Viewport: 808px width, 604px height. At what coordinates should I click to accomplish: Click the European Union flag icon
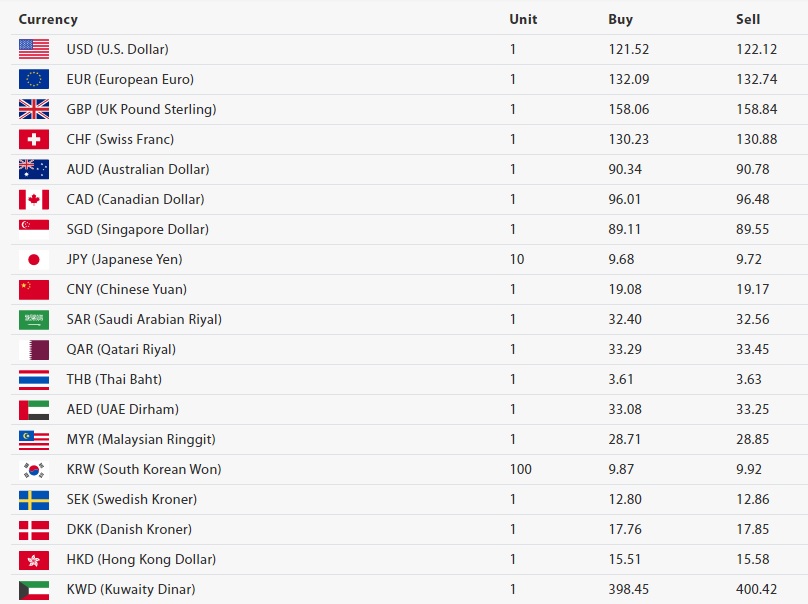tap(33, 79)
